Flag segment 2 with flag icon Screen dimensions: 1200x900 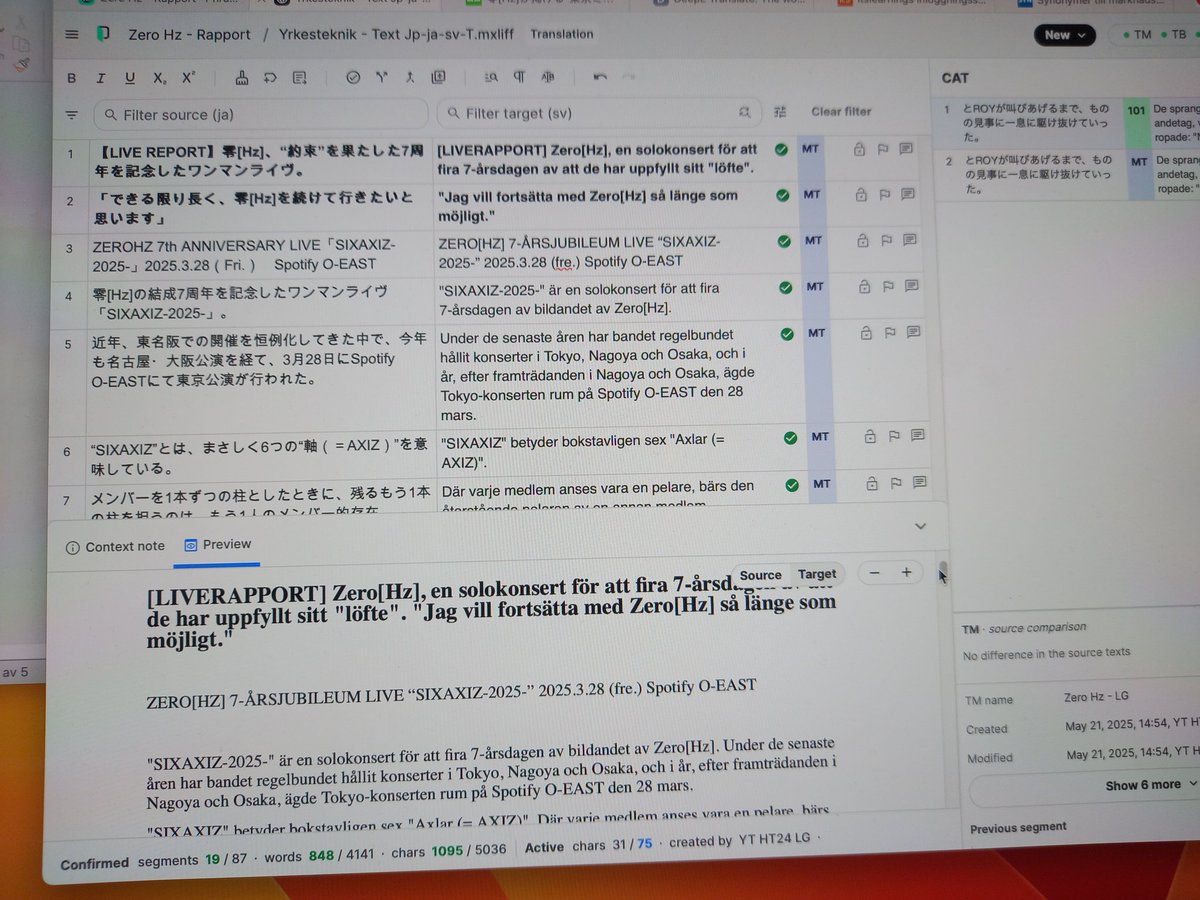[x=883, y=194]
